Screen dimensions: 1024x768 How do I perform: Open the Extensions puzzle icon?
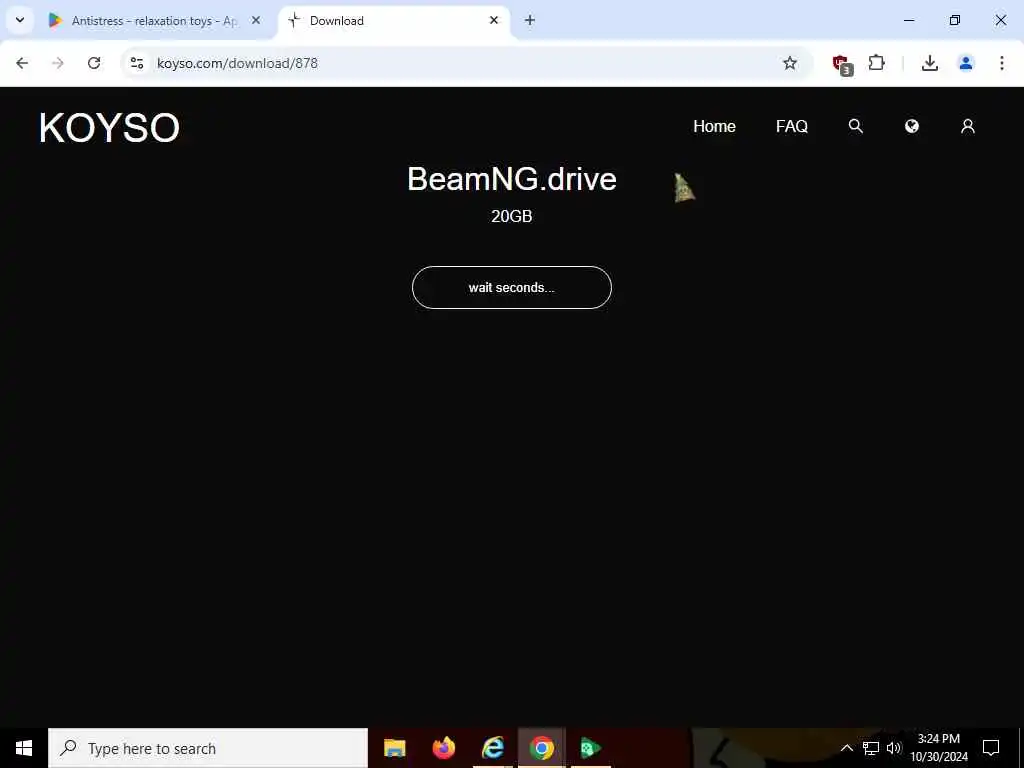point(876,63)
